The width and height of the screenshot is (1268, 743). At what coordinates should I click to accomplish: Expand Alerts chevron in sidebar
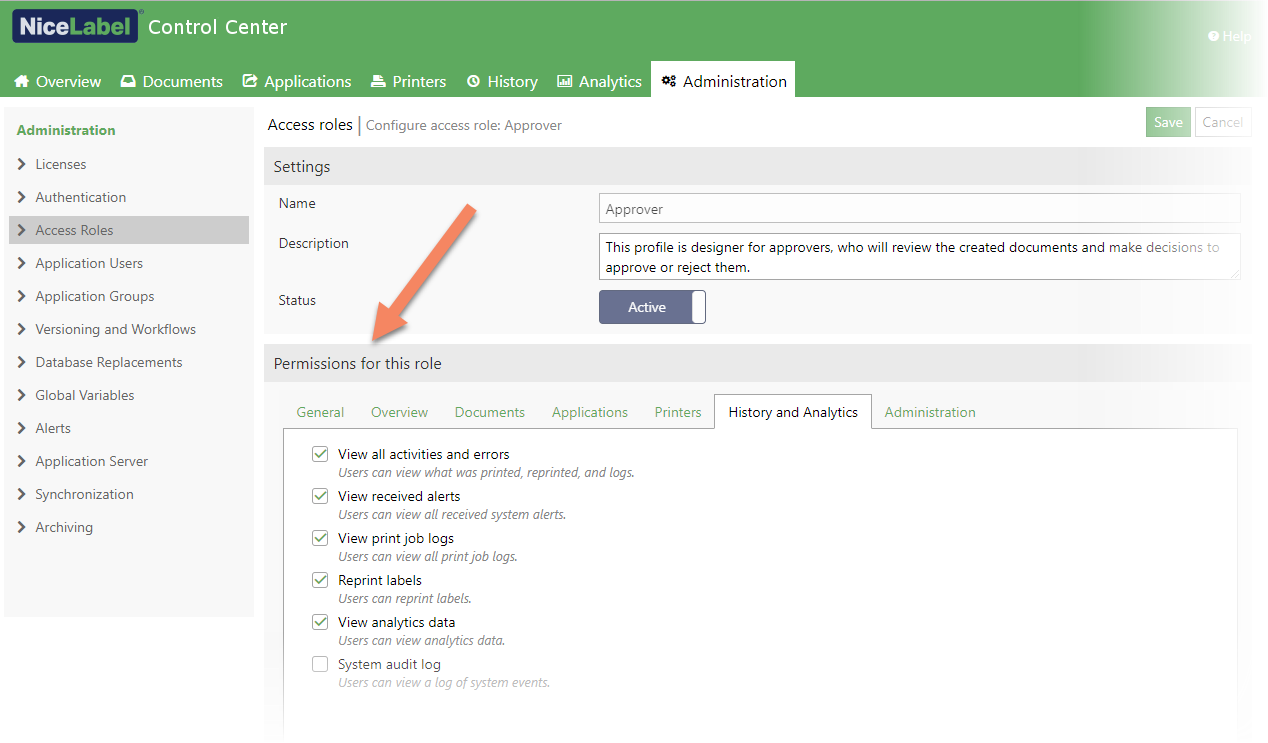(22, 428)
